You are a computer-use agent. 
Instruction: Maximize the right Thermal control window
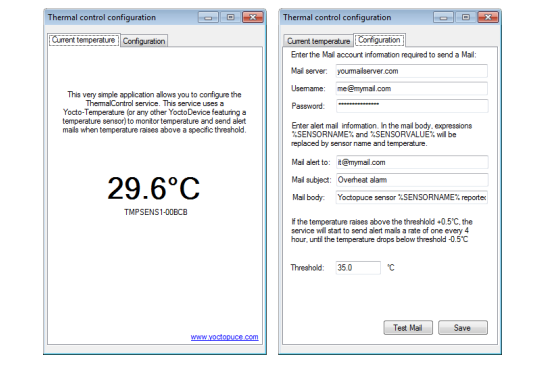click(x=466, y=17)
